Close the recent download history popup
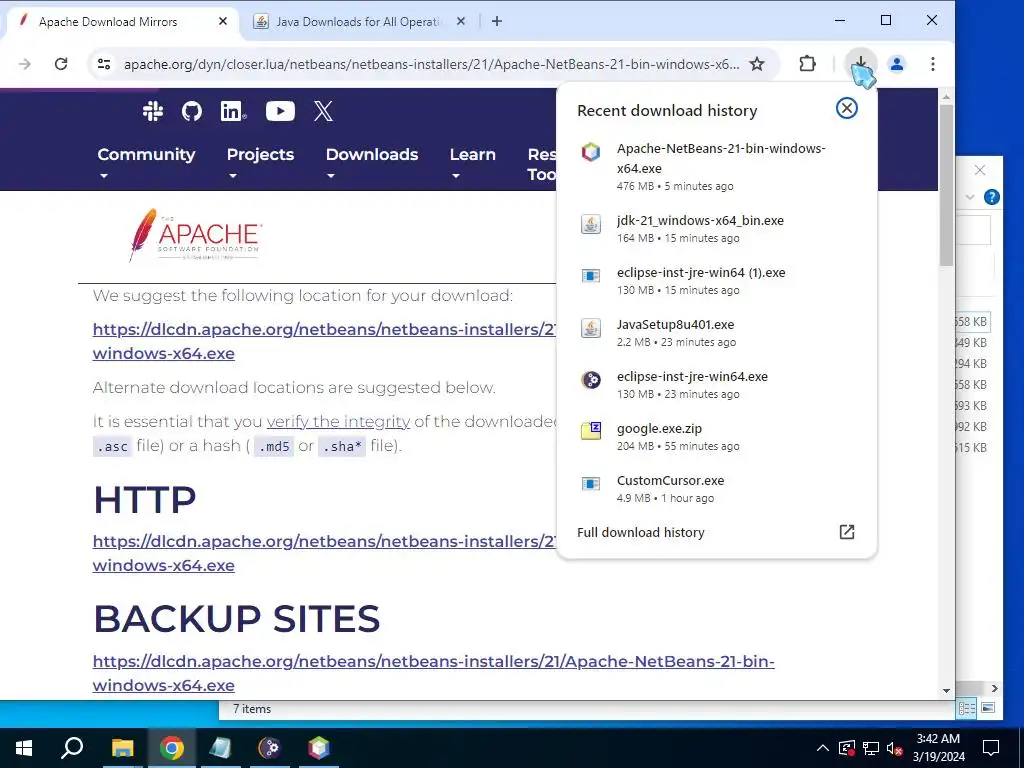The image size is (1024, 768). coord(847,108)
